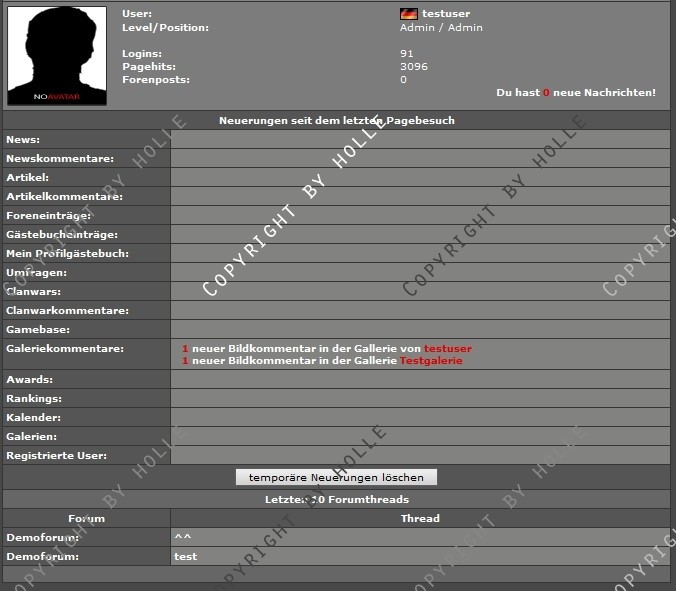Click the 'Galerien:' row label
Screen dimensions: 676x591
(x=31, y=436)
